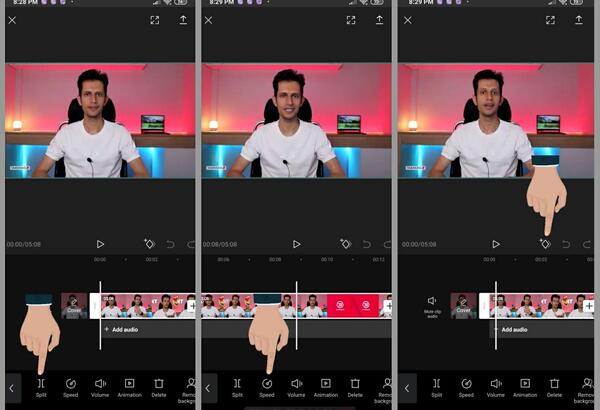Tap the keyframe diamond icon in the right screen
This screenshot has width=600, height=410.
click(545, 244)
